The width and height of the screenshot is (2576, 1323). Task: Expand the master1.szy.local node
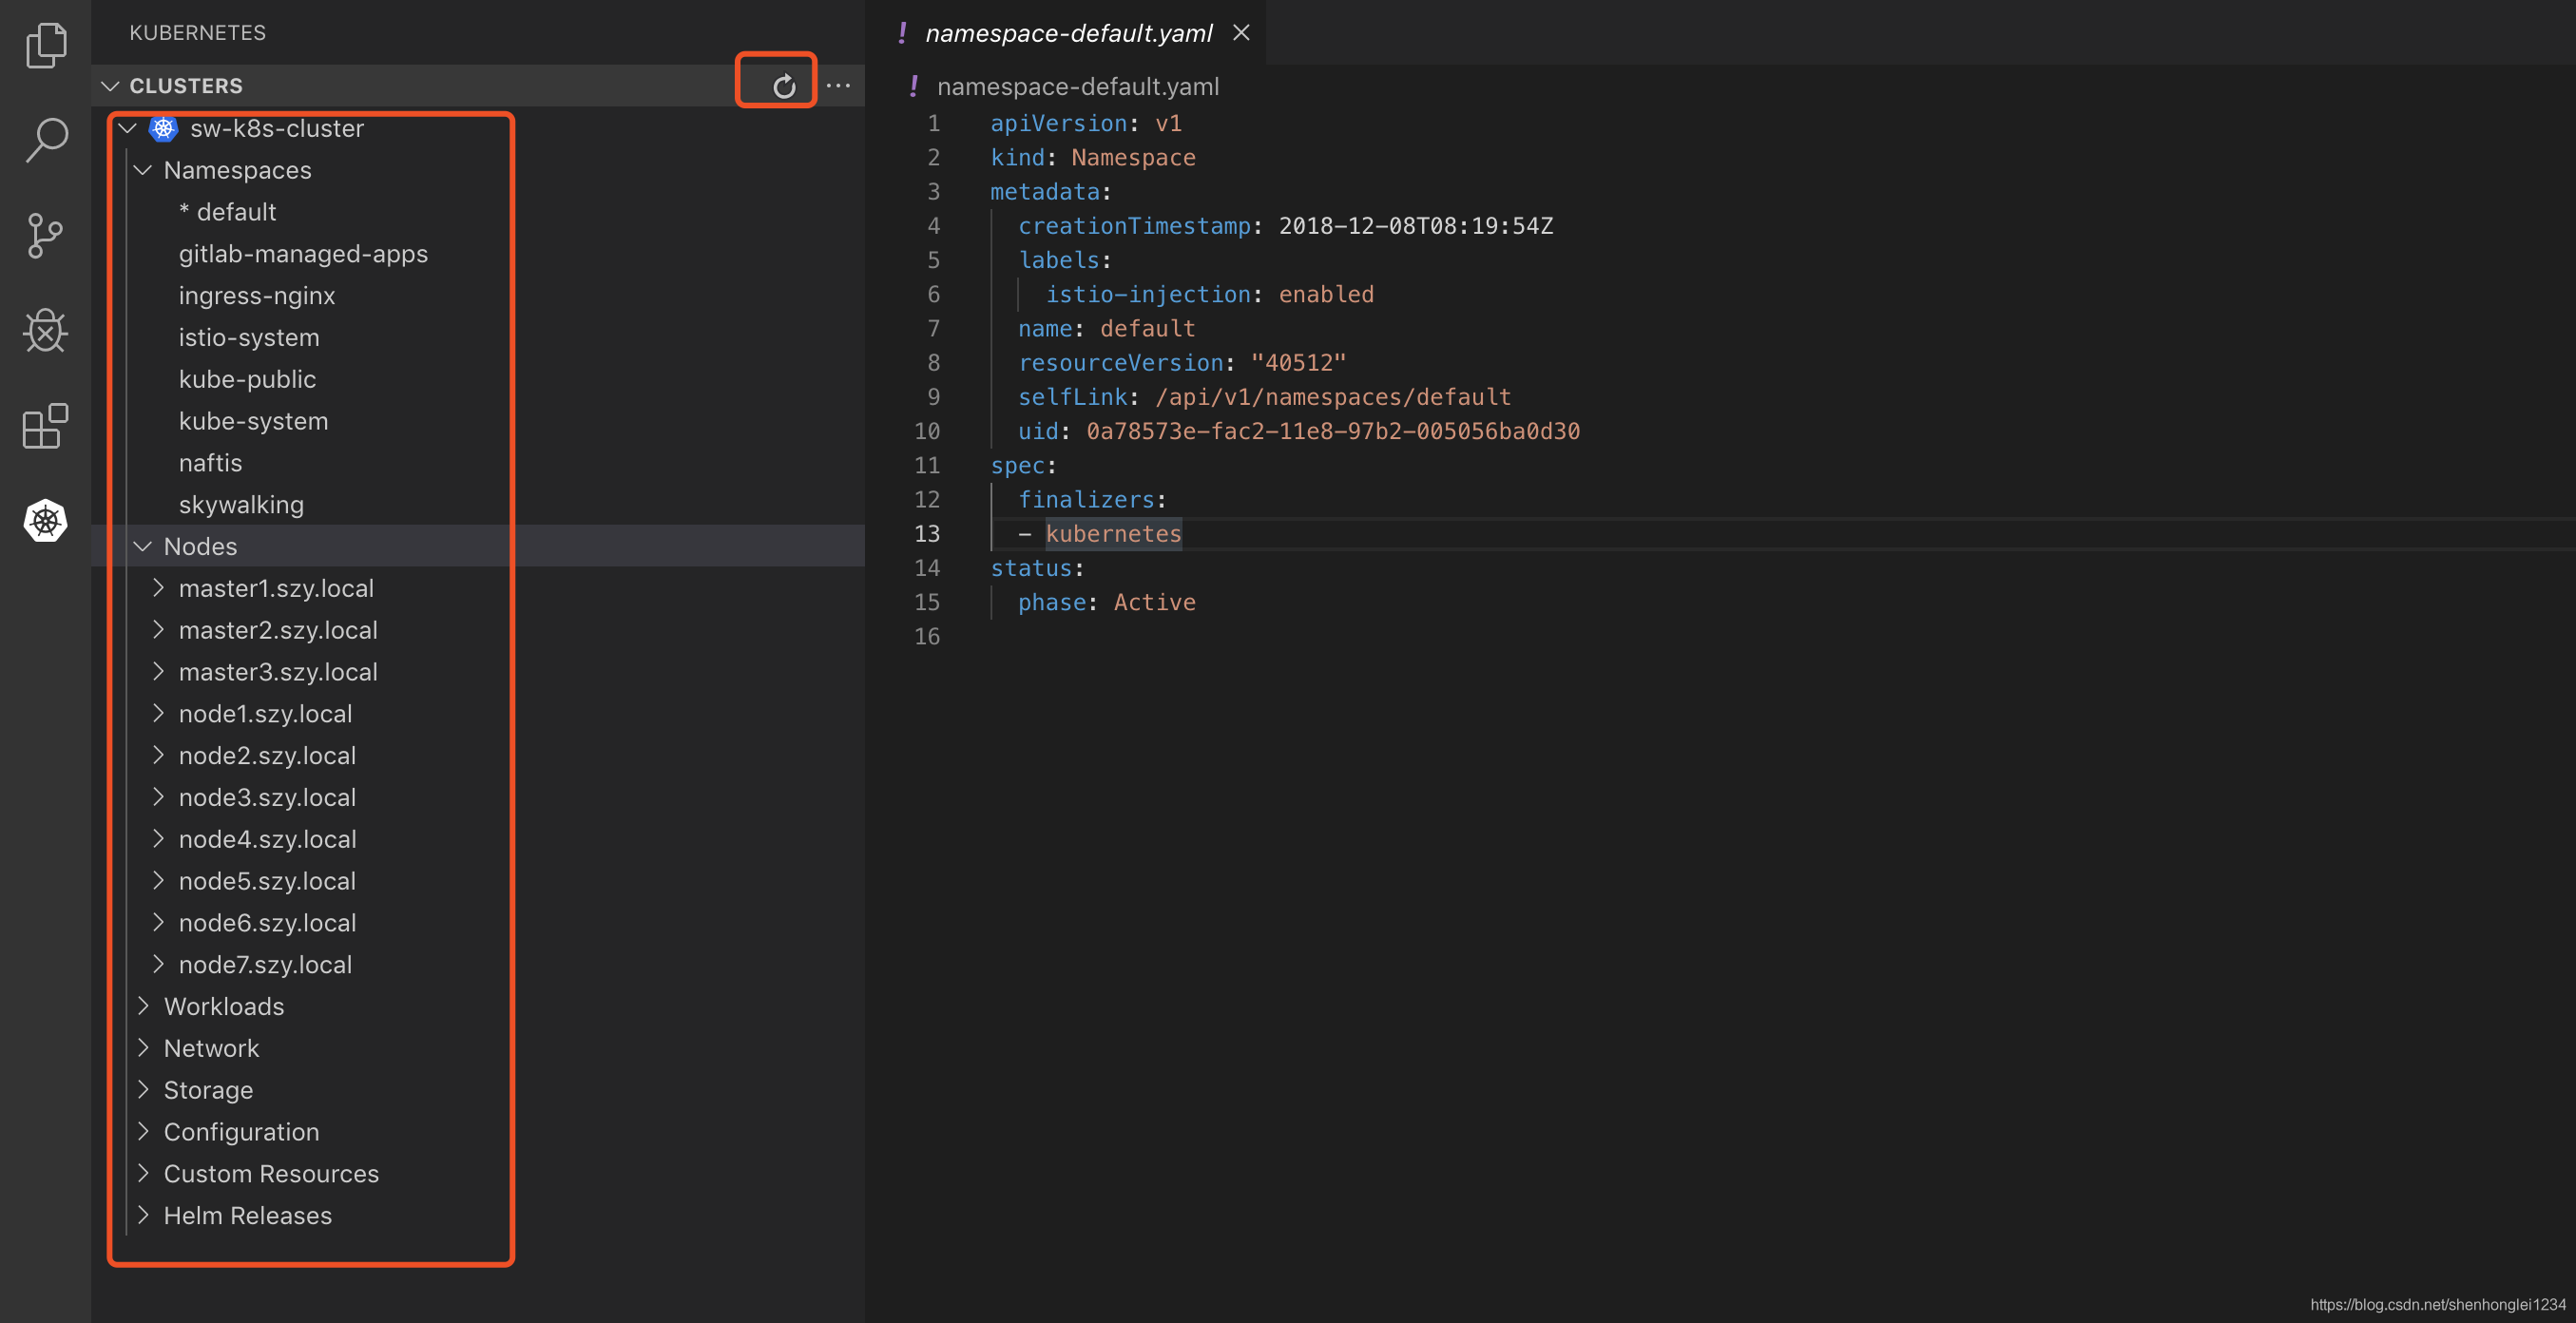click(158, 588)
